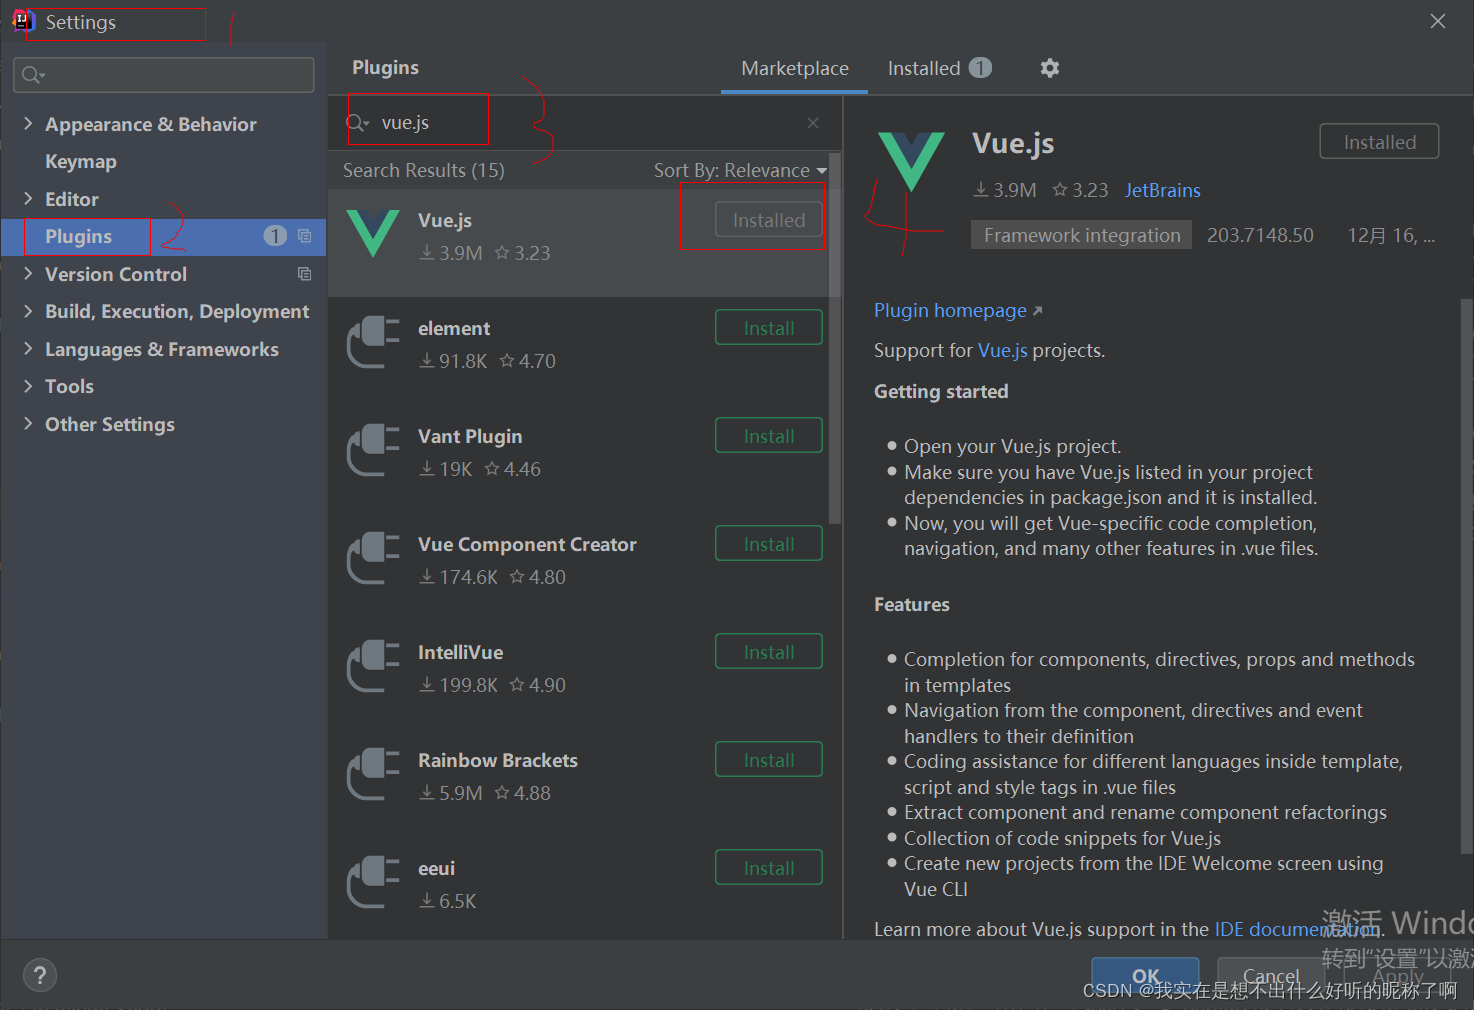The height and width of the screenshot is (1010, 1474).
Task: Select Keymap in settings tree
Action: point(81,161)
